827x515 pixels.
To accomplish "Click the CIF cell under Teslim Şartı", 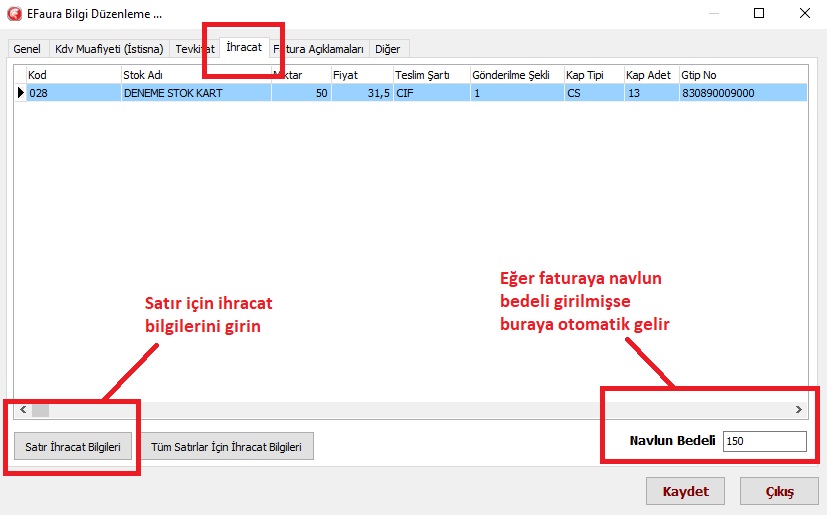I will click(x=430, y=93).
